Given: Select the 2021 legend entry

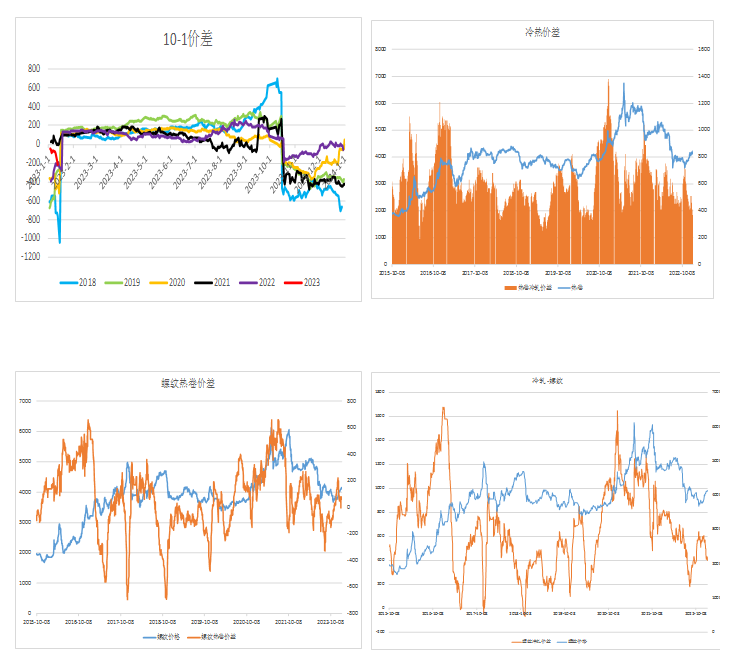Looking at the screenshot, I should (212, 282).
